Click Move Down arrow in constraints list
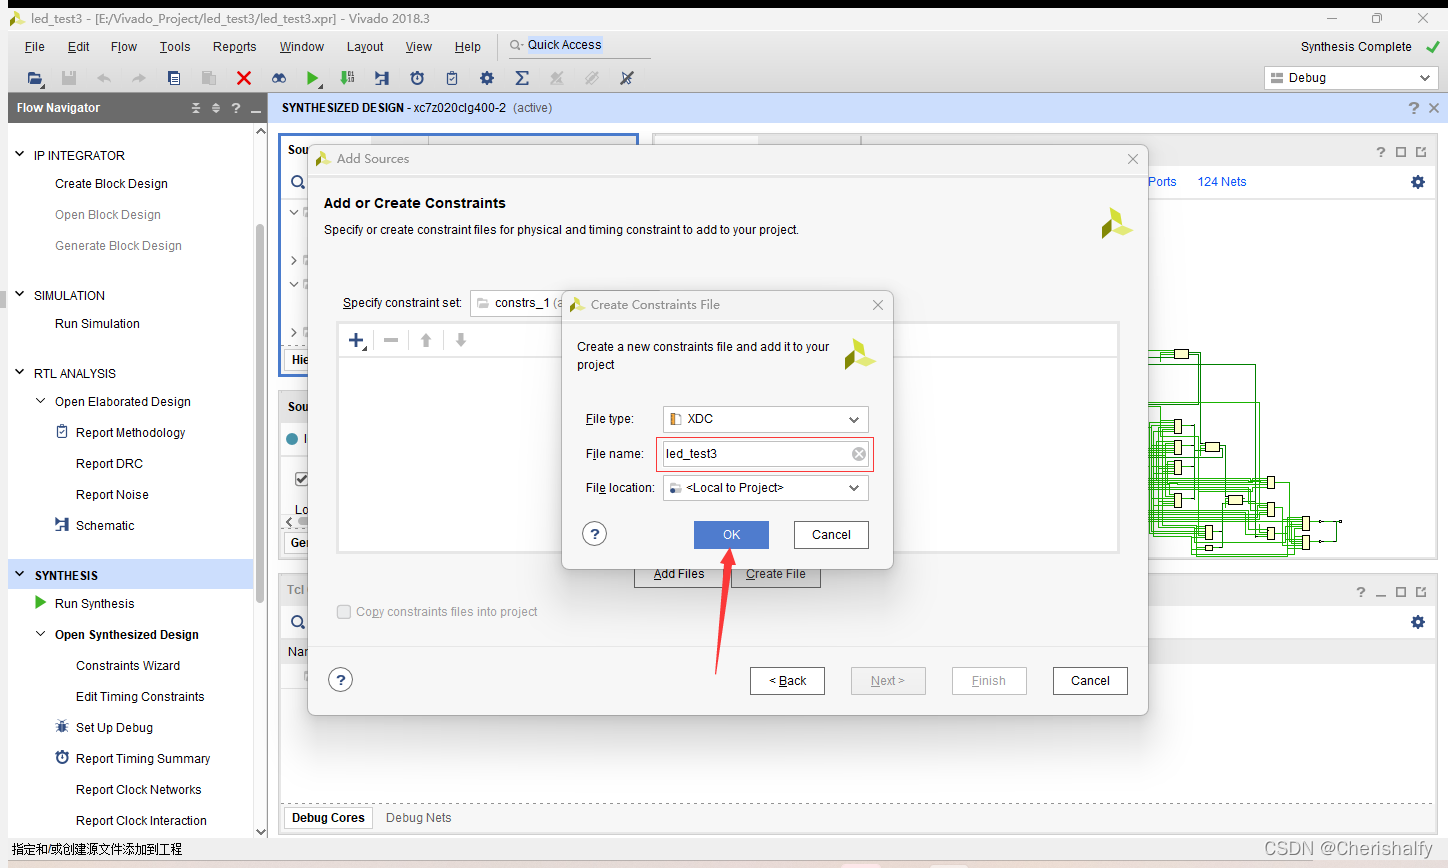 (461, 340)
